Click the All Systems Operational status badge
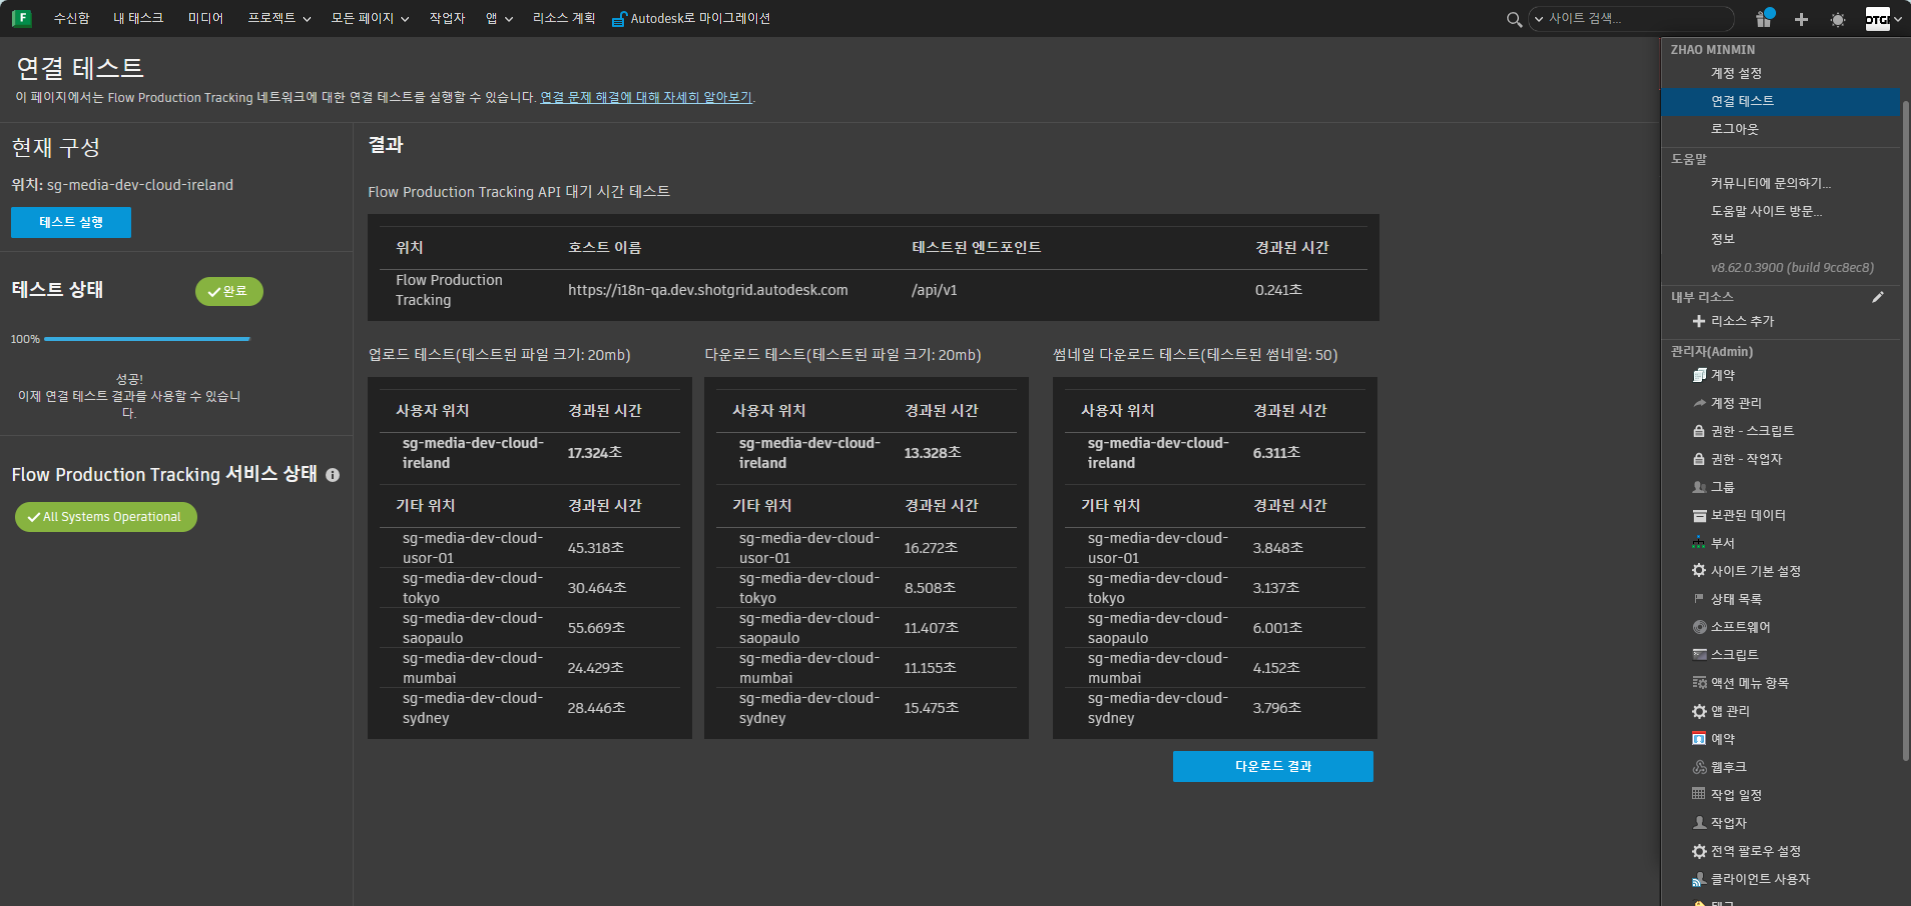1911x906 pixels. click(x=106, y=517)
